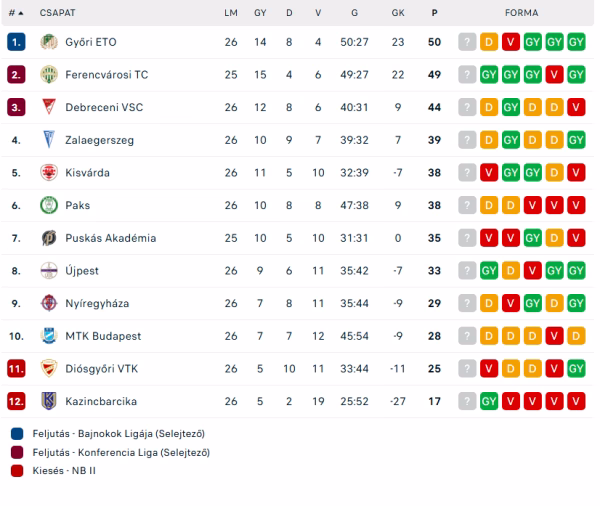This screenshot has height=506, width=600.
Task: Click the FORMA column header
Action: (521, 13)
